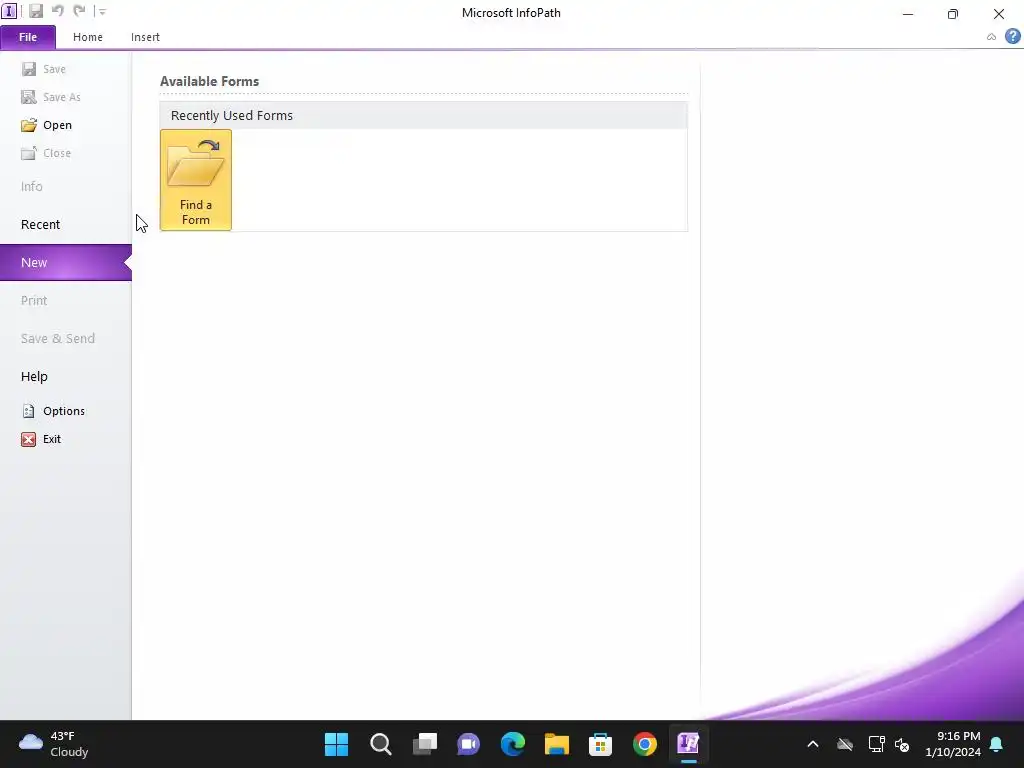Open Task View from taskbar
Viewport: 1024px width, 768px height.
coord(424,744)
